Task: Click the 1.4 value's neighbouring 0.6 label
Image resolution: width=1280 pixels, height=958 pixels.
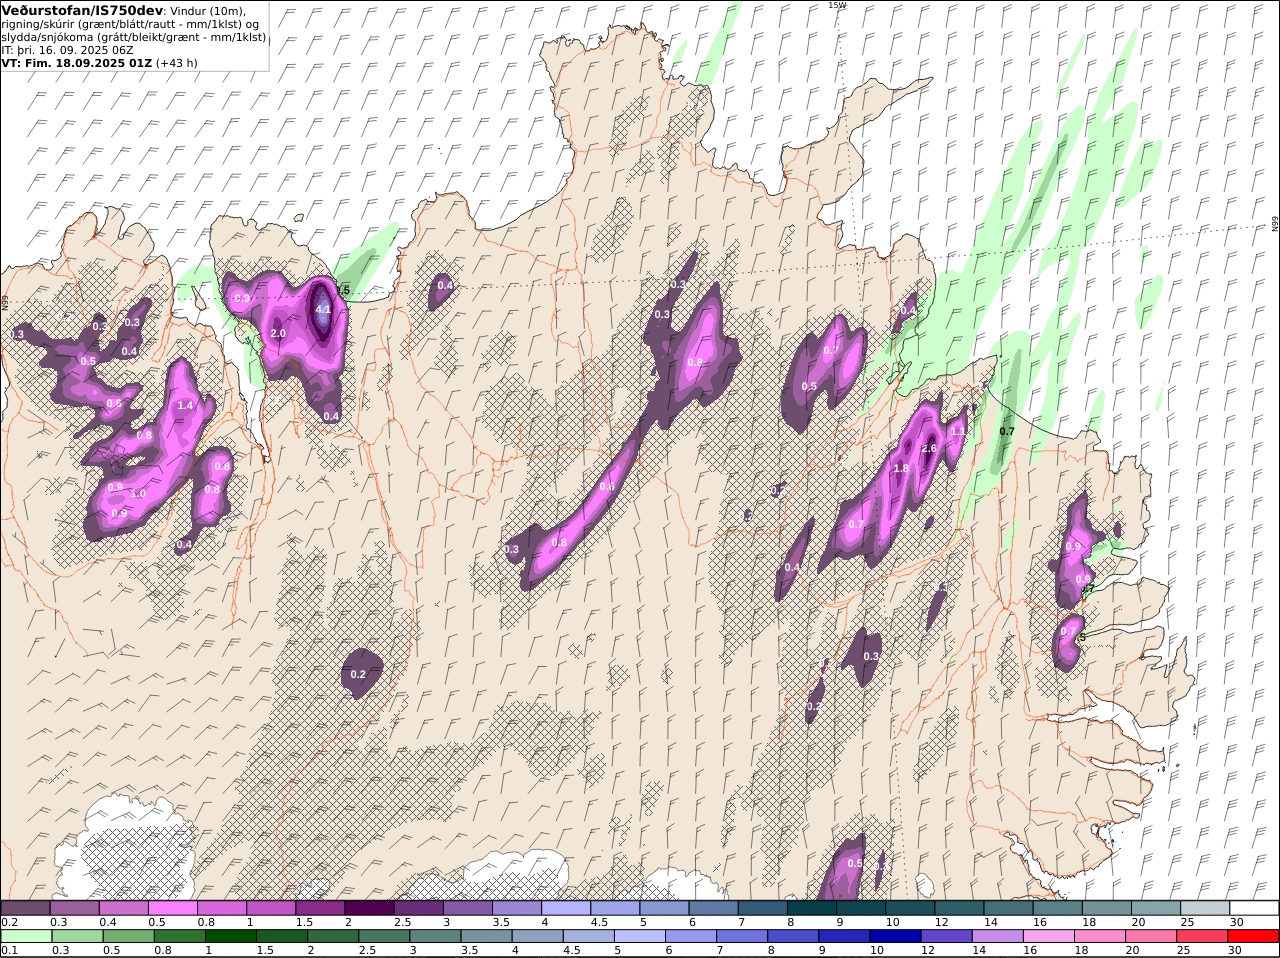Action: point(114,404)
